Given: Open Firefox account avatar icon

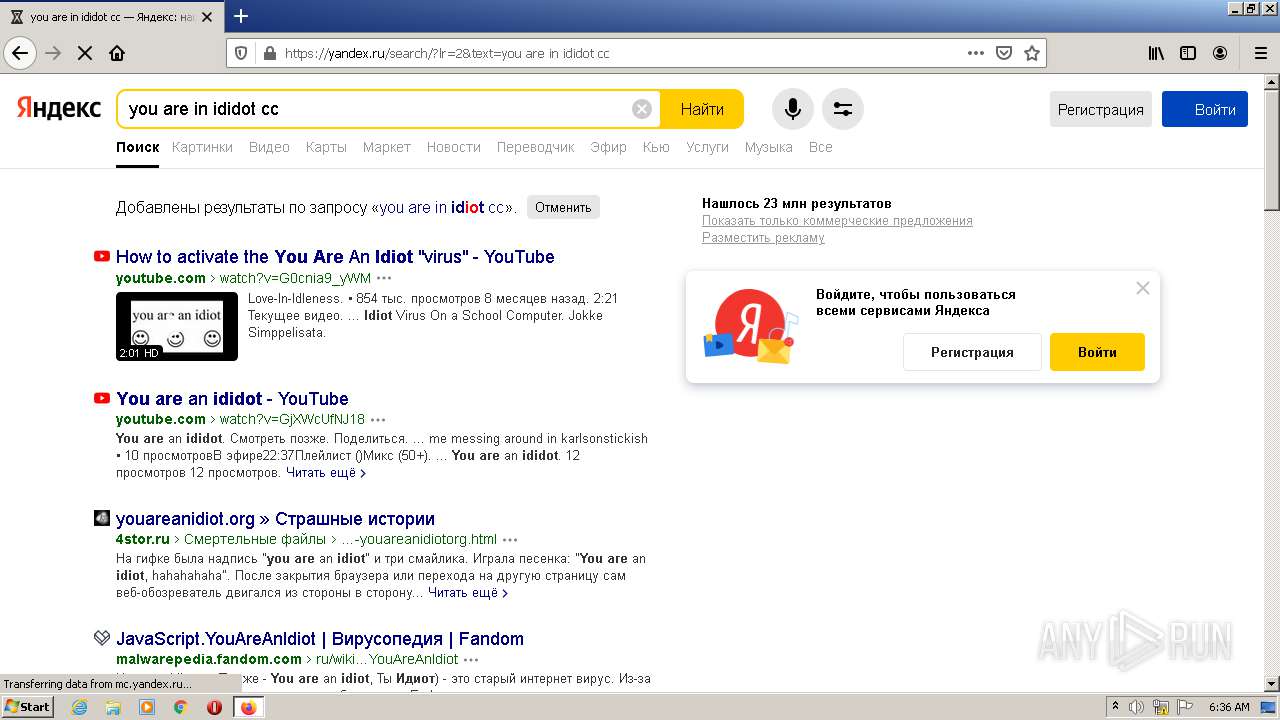Looking at the screenshot, I should point(1220,53).
